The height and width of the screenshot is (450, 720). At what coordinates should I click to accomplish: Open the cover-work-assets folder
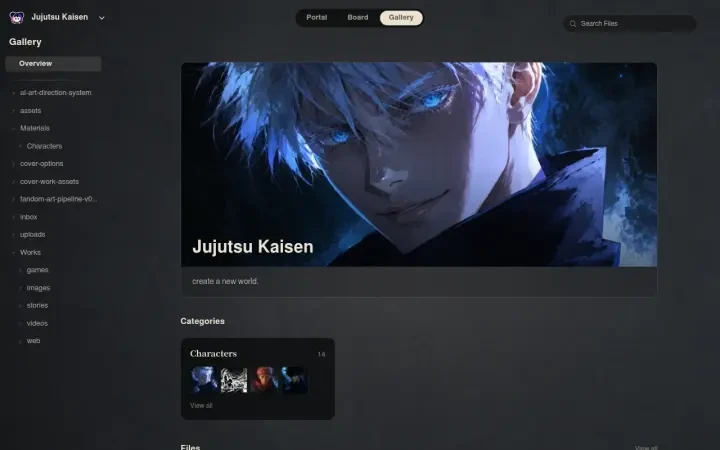point(49,182)
